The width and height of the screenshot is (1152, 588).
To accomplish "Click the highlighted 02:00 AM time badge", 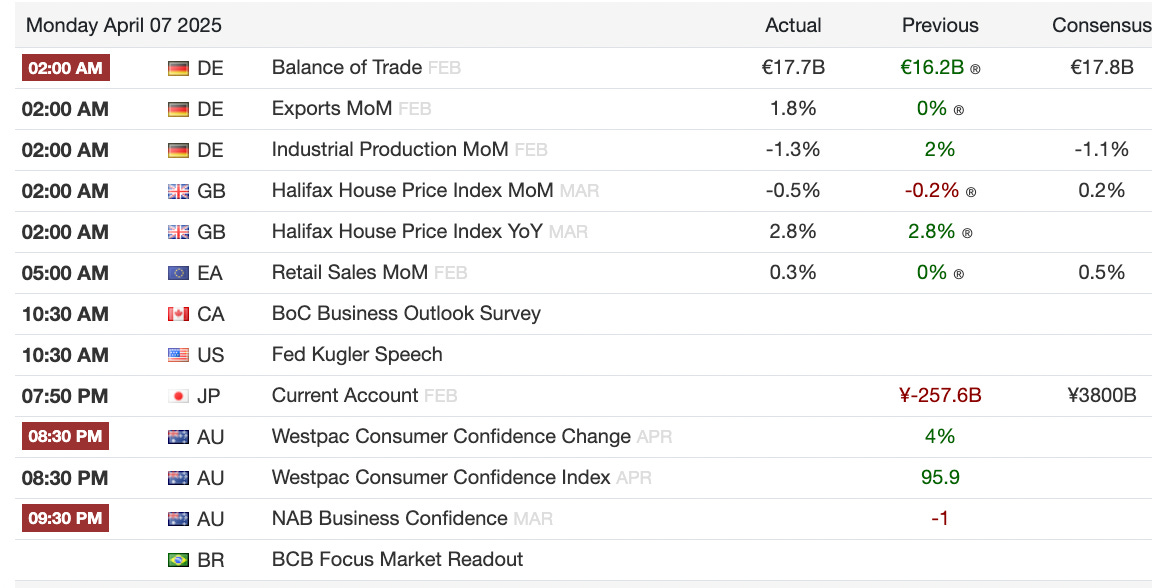I will click(x=66, y=68).
